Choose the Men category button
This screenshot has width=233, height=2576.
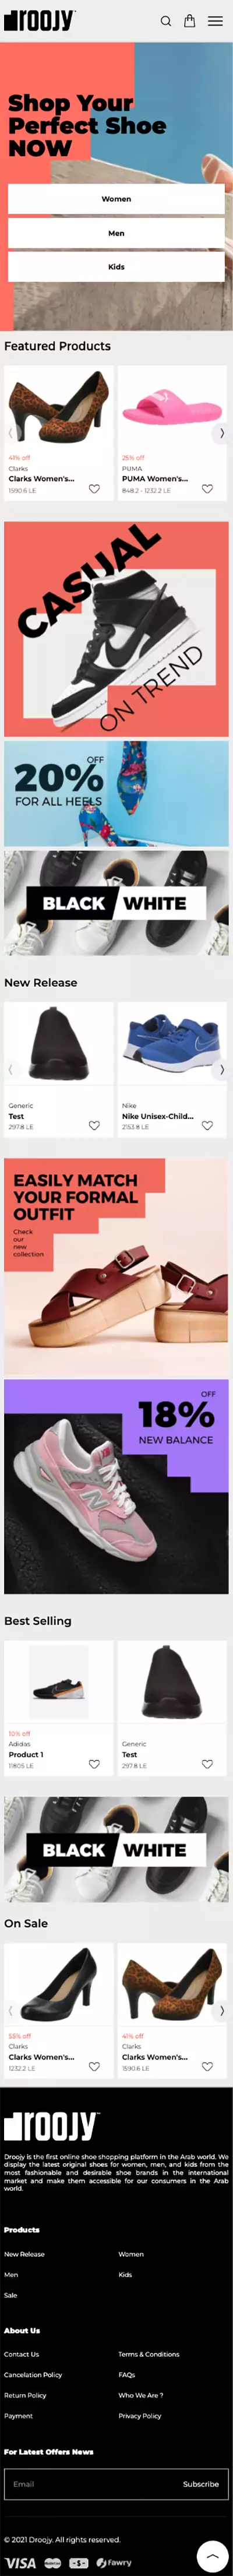coord(116,233)
